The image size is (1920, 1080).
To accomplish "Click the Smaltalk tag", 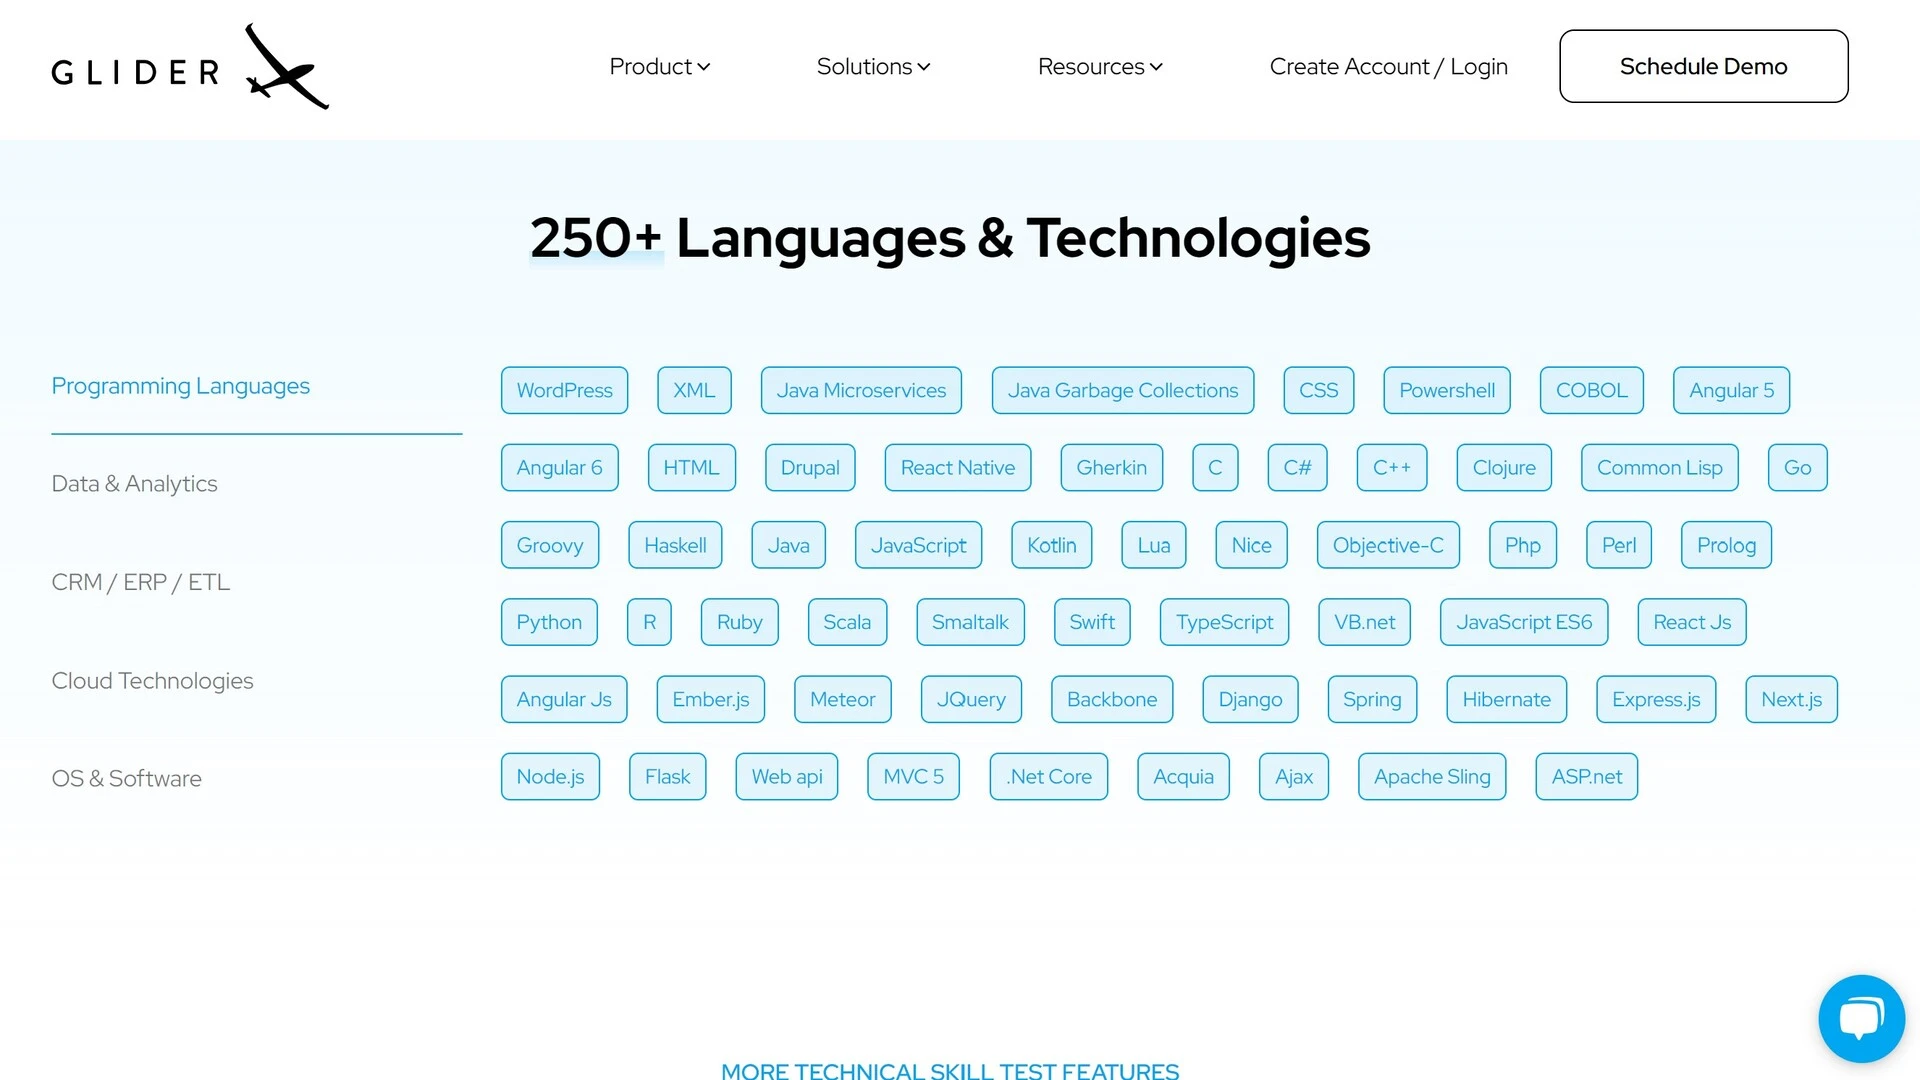I will 970,622.
